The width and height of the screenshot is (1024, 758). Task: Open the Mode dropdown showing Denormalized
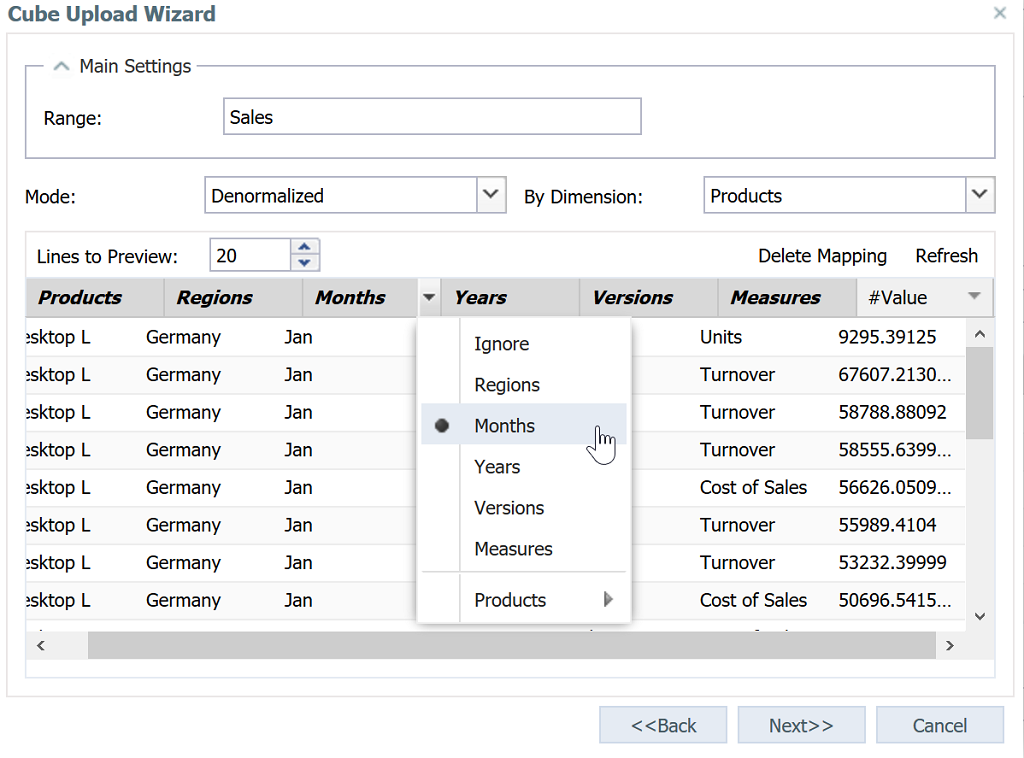point(490,195)
